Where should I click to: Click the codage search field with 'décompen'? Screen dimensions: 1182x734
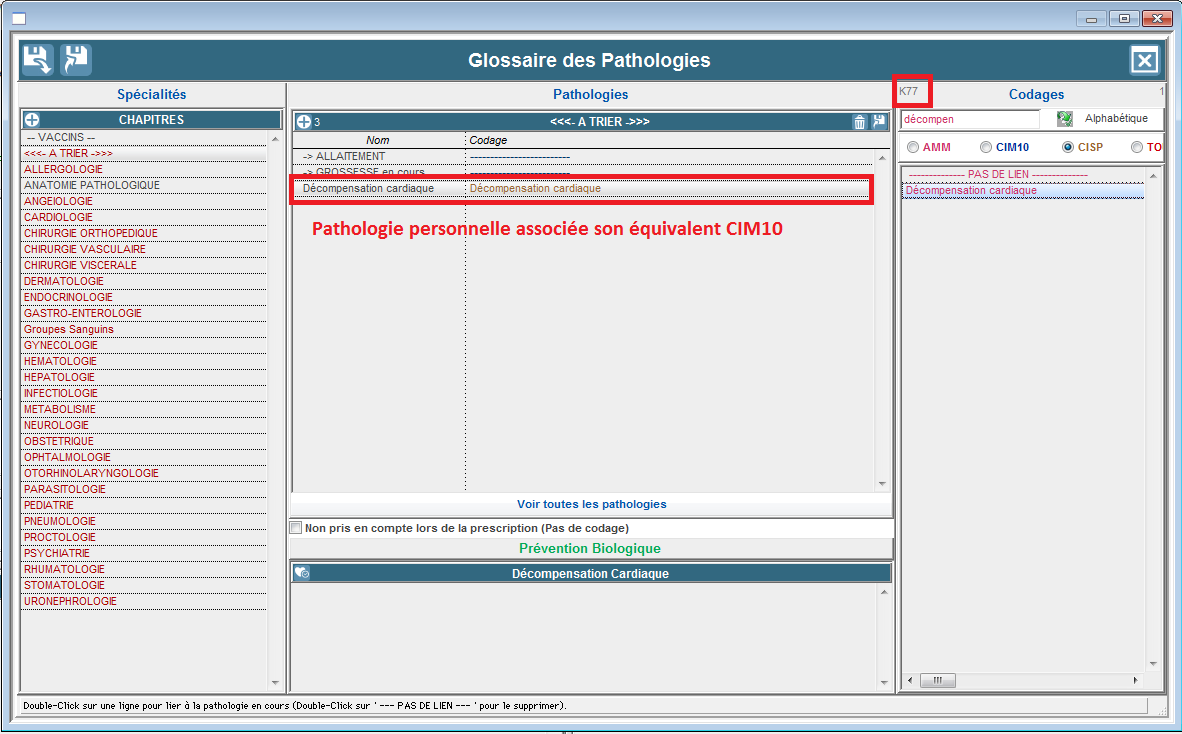pyautogui.click(x=968, y=119)
